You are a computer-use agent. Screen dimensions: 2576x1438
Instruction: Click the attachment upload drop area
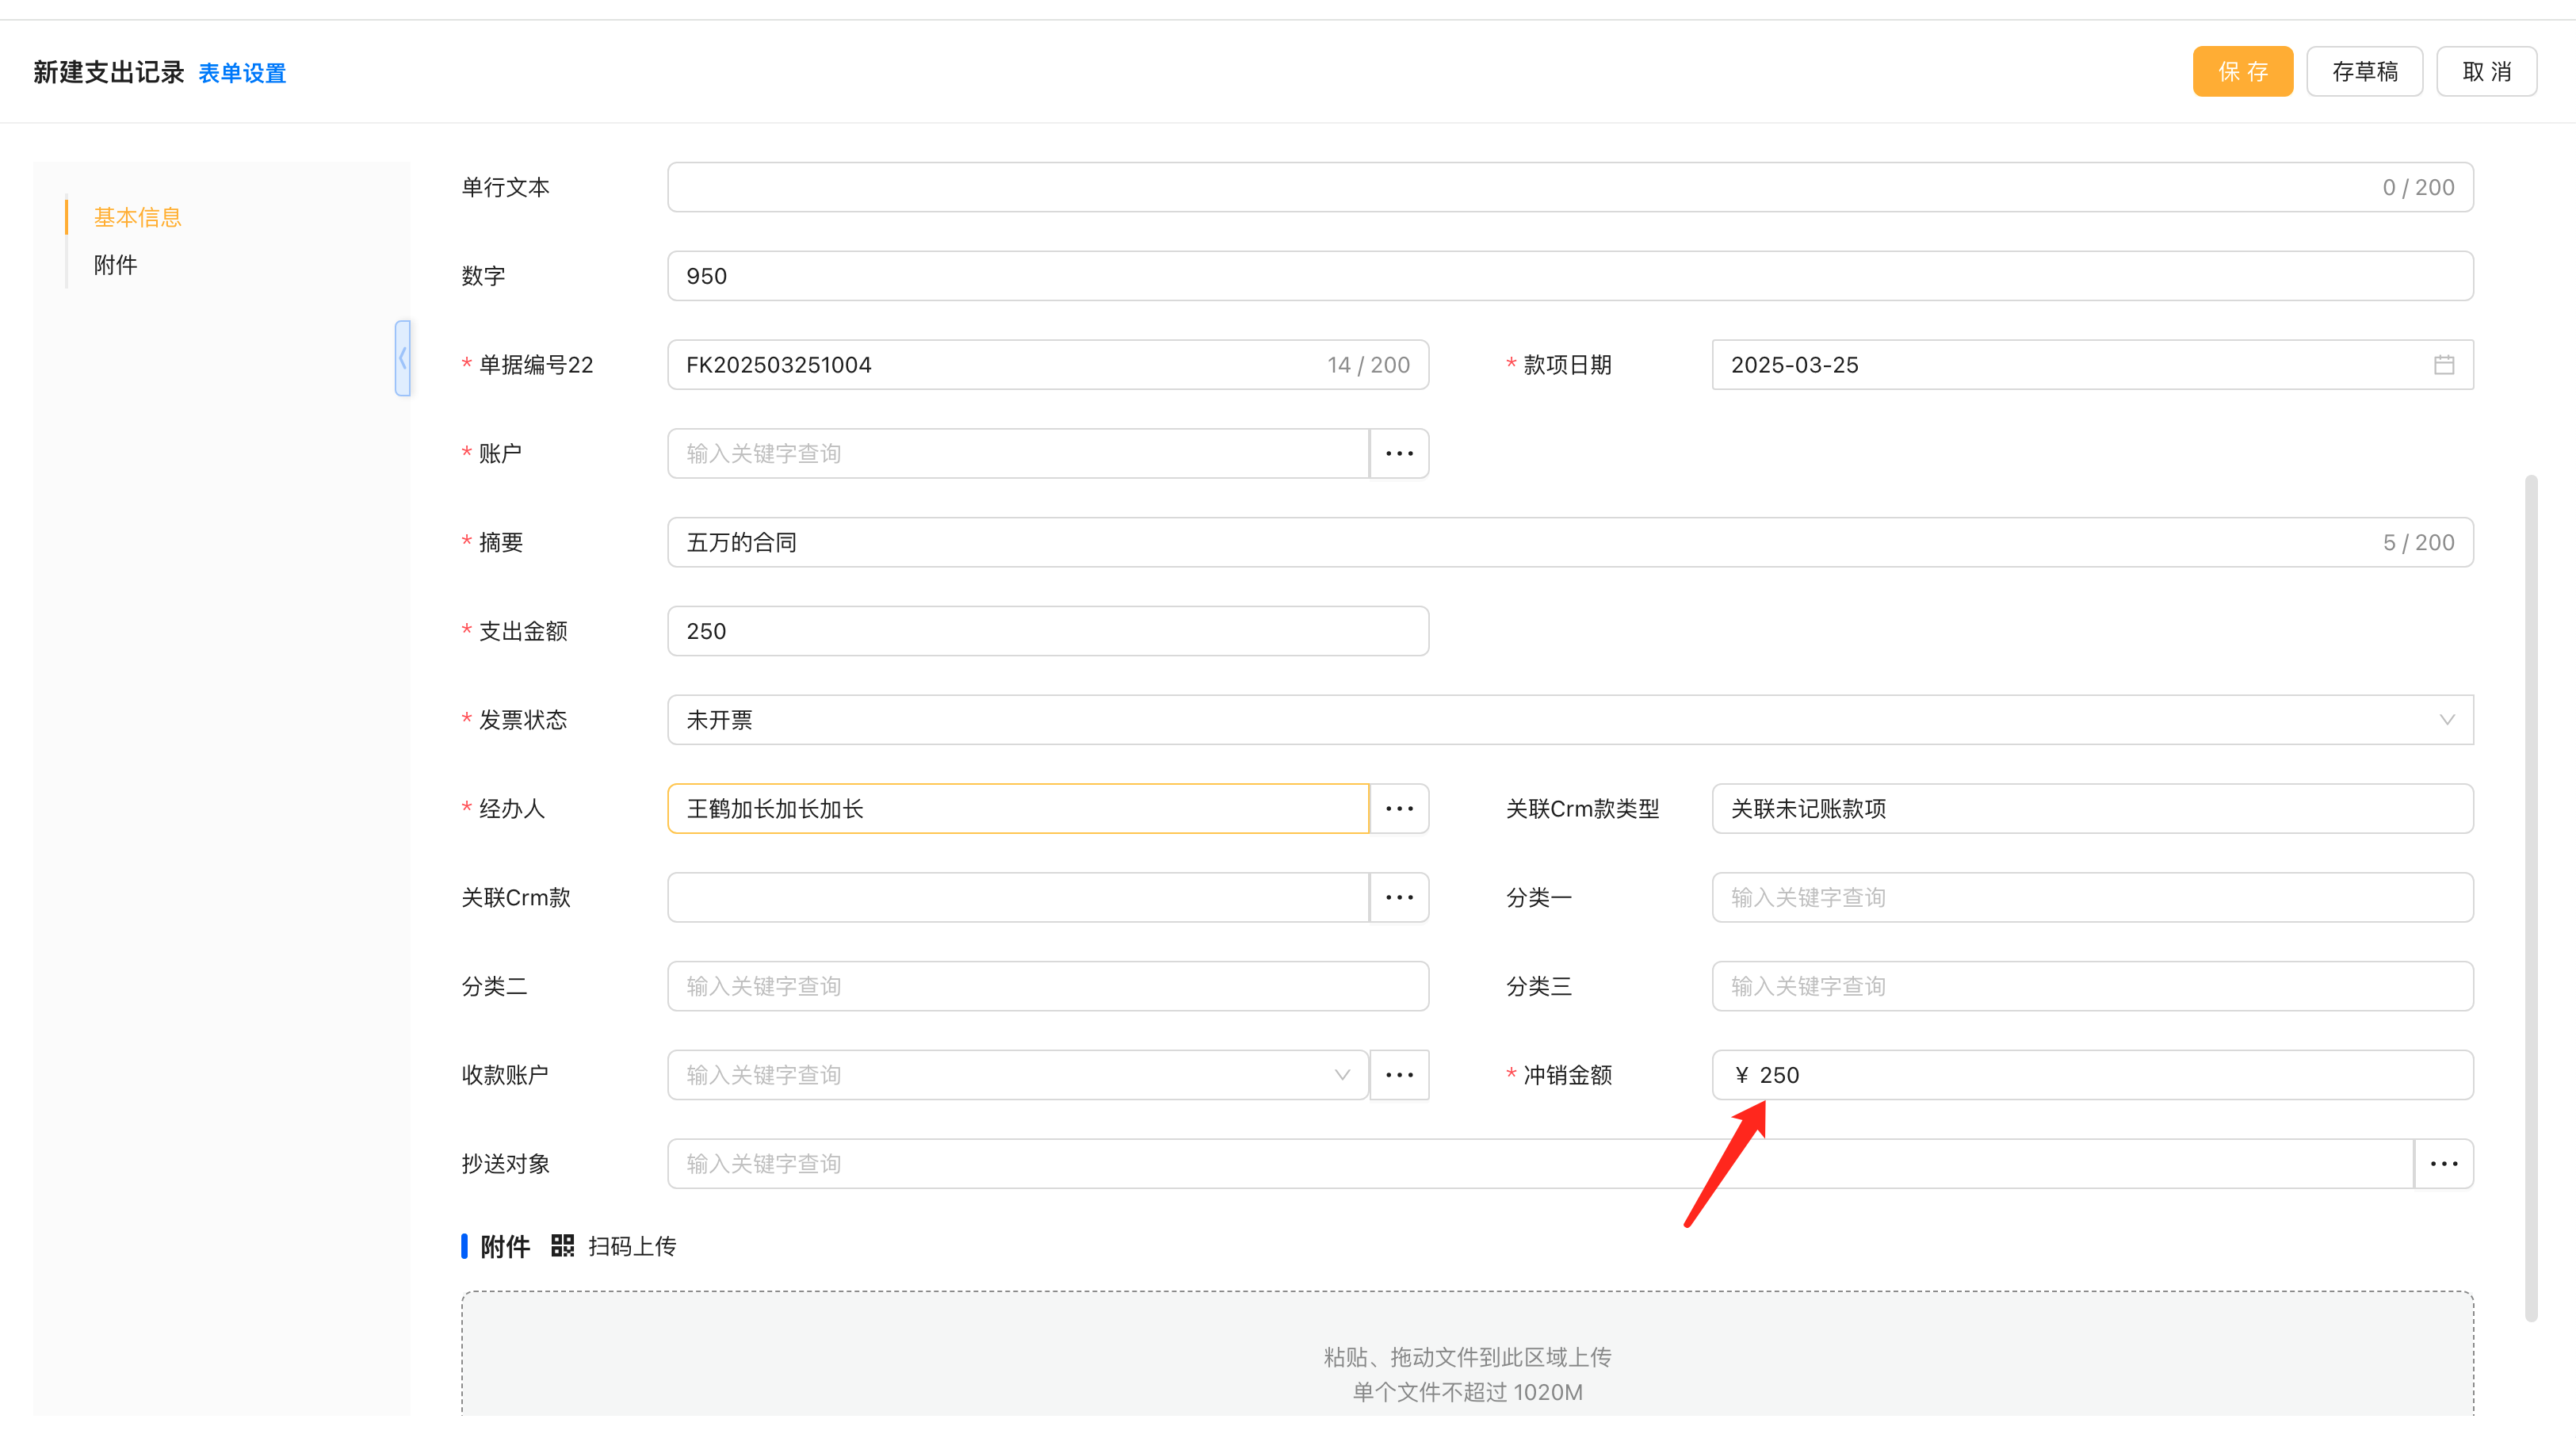click(1467, 1354)
